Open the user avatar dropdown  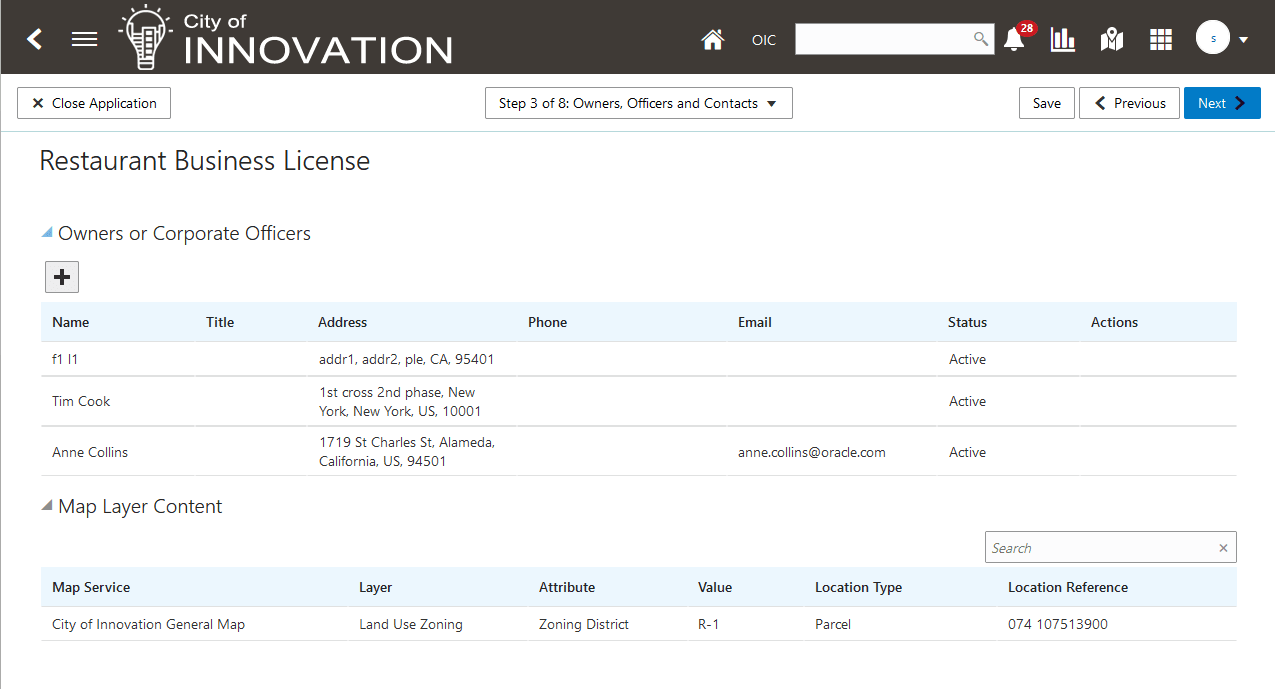click(1222, 39)
